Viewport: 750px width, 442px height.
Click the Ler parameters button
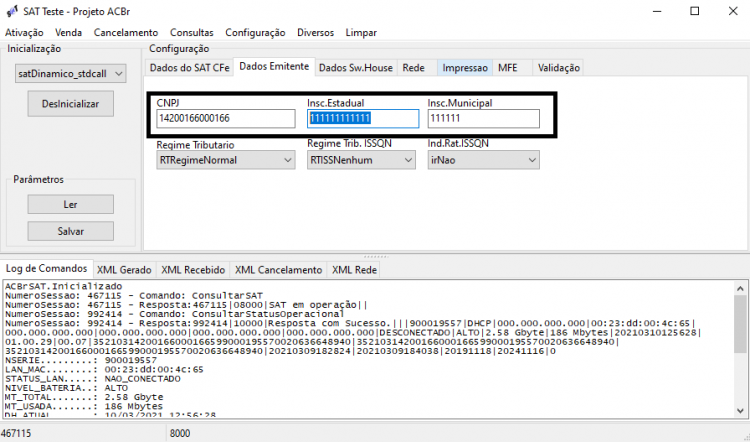pos(71,204)
